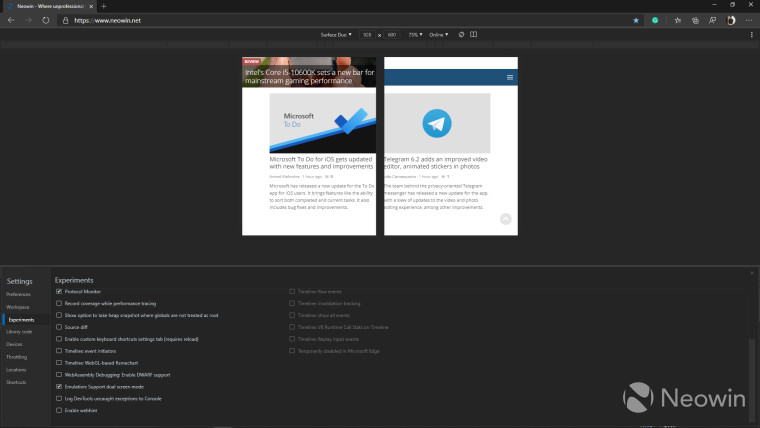Open the Microsoft To Do article headline
Viewport: 760px width, 428px height.
(321, 162)
